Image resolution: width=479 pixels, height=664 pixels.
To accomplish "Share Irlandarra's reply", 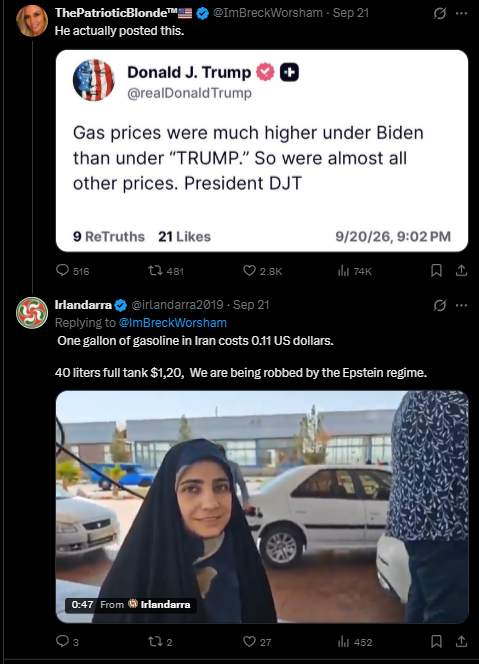I will 461,641.
